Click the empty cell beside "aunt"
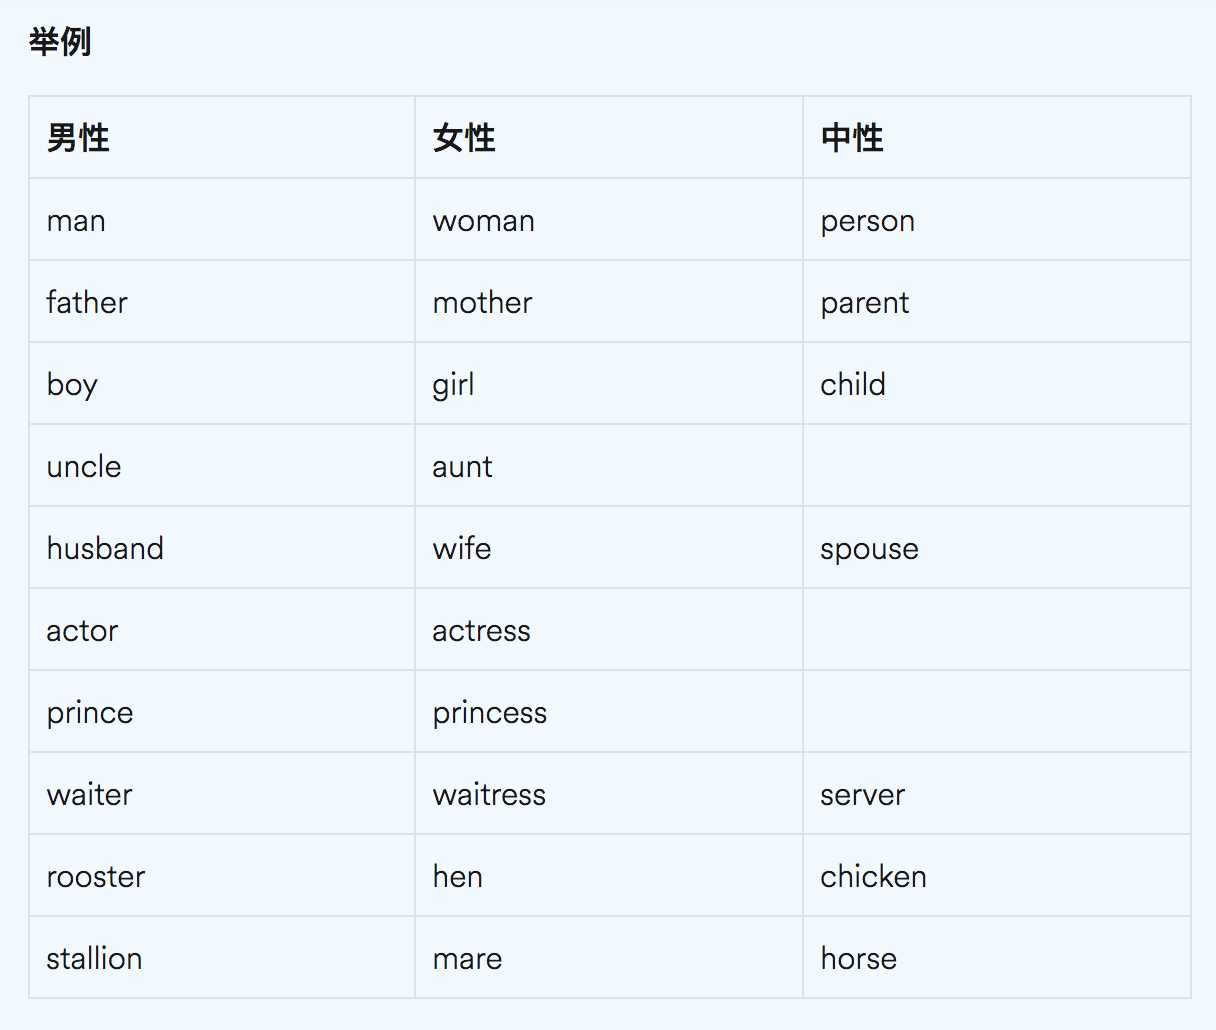Viewport: 1216px width, 1030px height. click(x=996, y=466)
